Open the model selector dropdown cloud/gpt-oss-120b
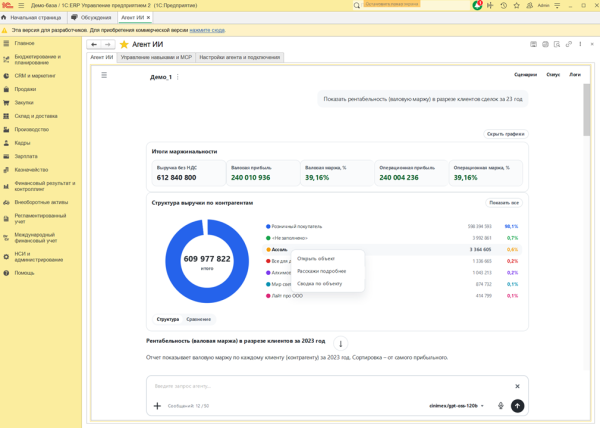 click(x=457, y=406)
